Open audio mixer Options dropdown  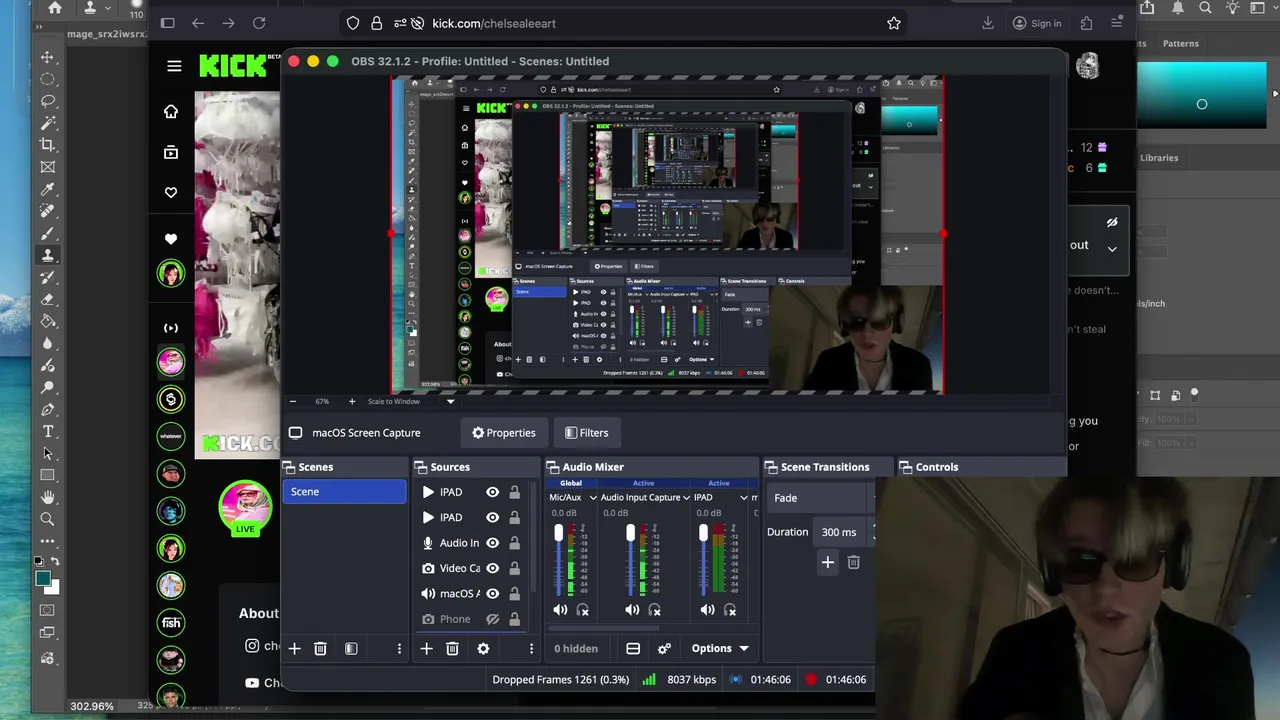point(720,649)
